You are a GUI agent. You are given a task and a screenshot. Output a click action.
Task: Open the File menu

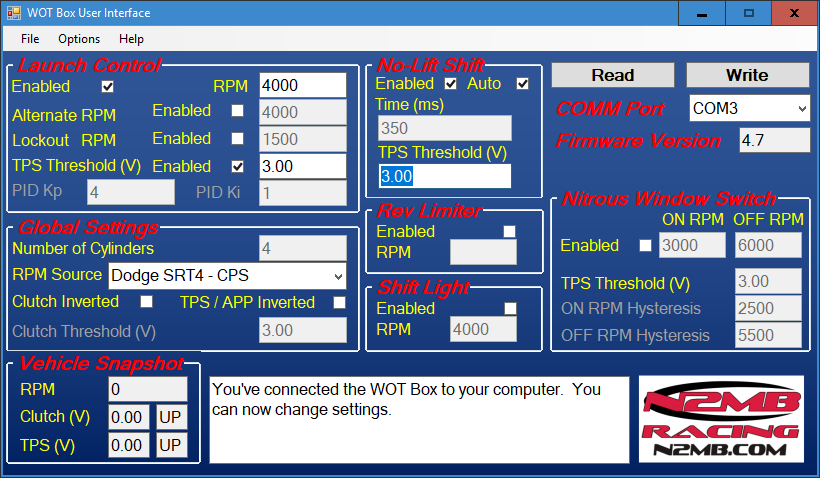[x=30, y=39]
